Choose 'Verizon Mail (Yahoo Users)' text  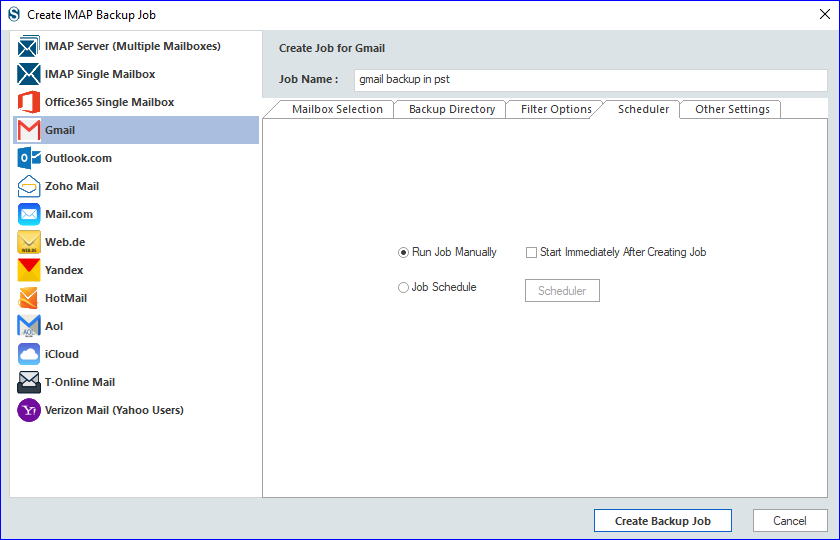(114, 410)
